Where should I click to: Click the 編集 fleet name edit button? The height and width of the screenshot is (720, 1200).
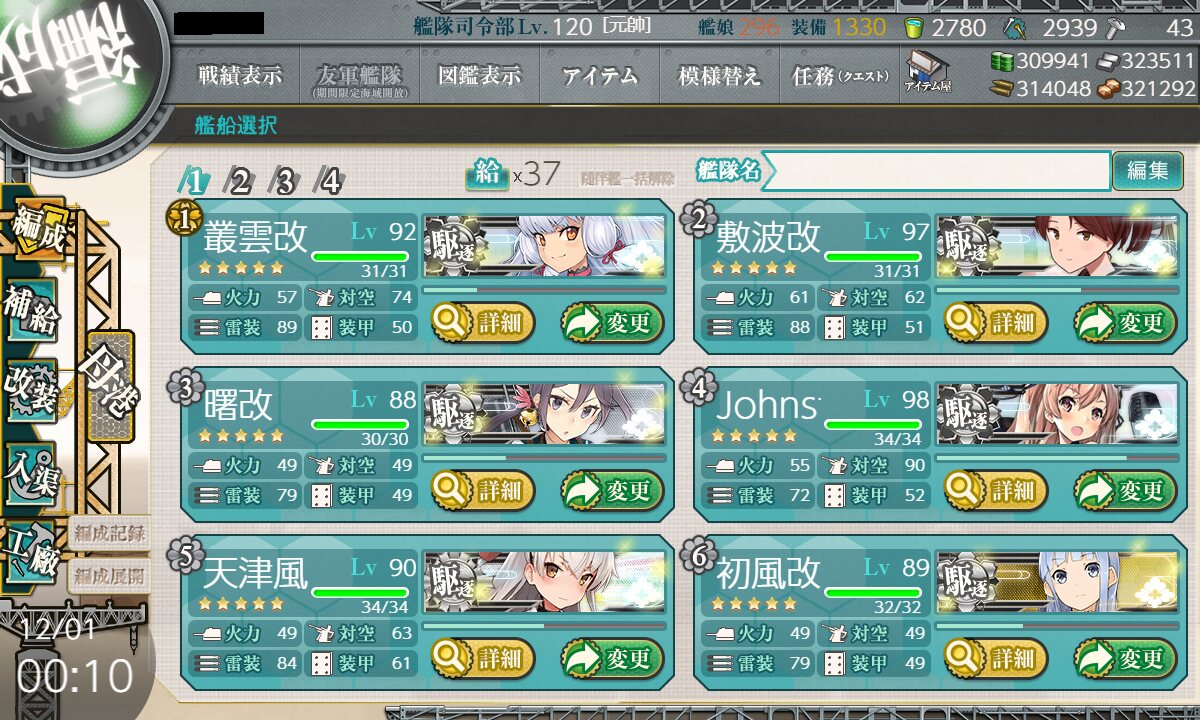1147,171
